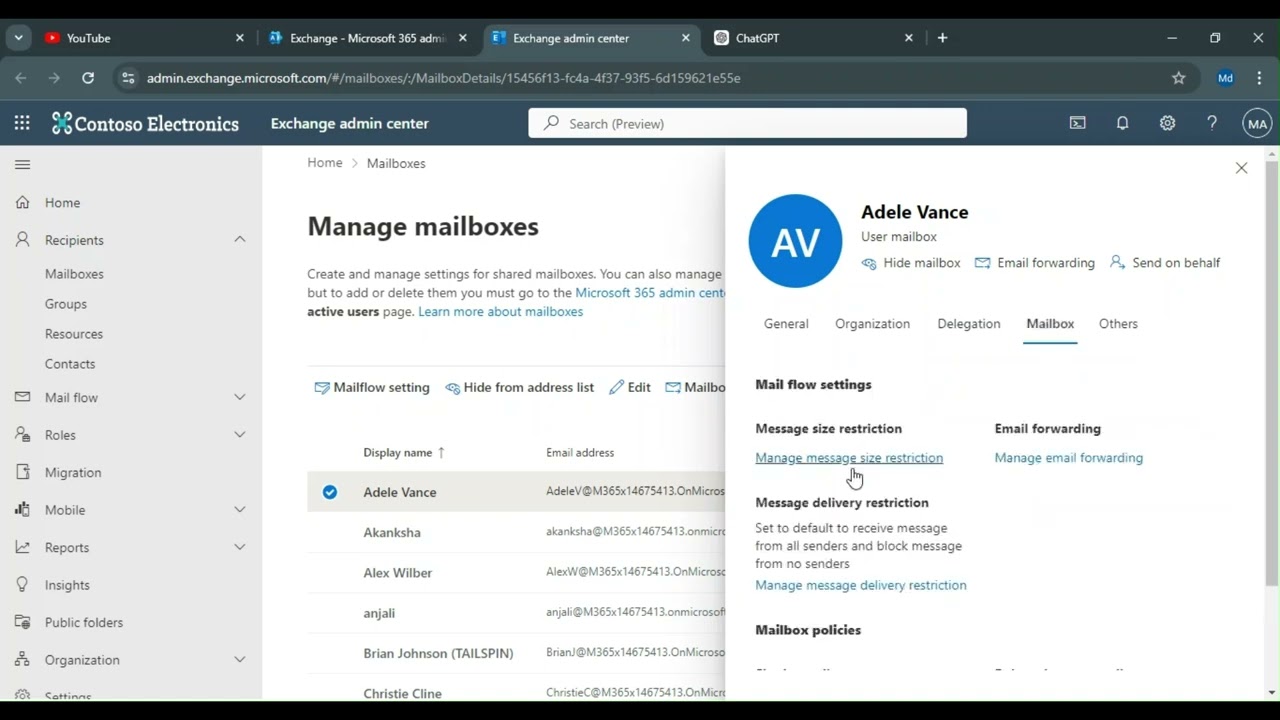The image size is (1280, 720).
Task: Deselect the Adele Vance row checkbox
Action: pyautogui.click(x=330, y=492)
